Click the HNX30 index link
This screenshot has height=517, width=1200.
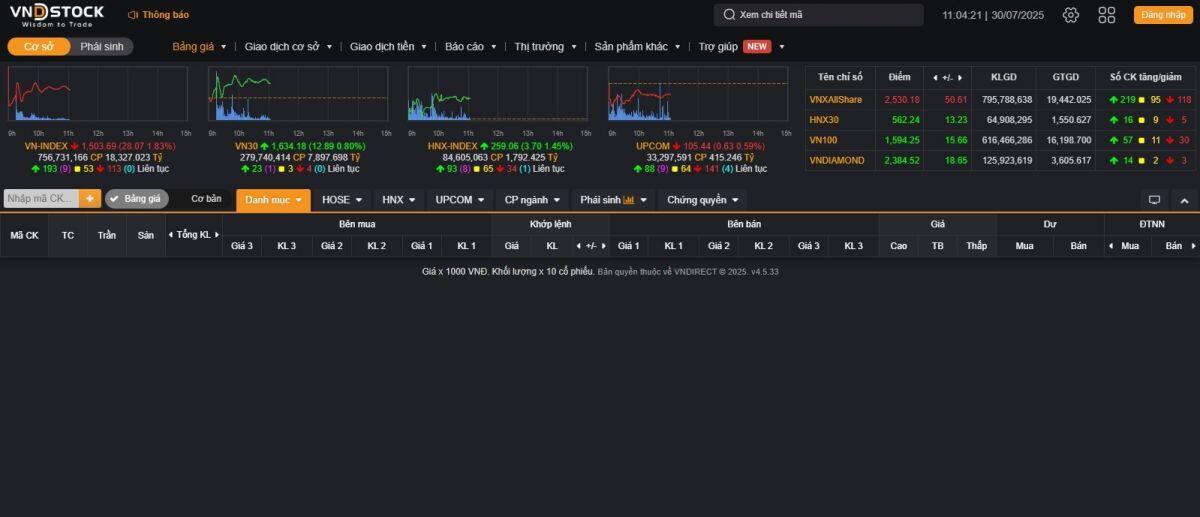824,120
